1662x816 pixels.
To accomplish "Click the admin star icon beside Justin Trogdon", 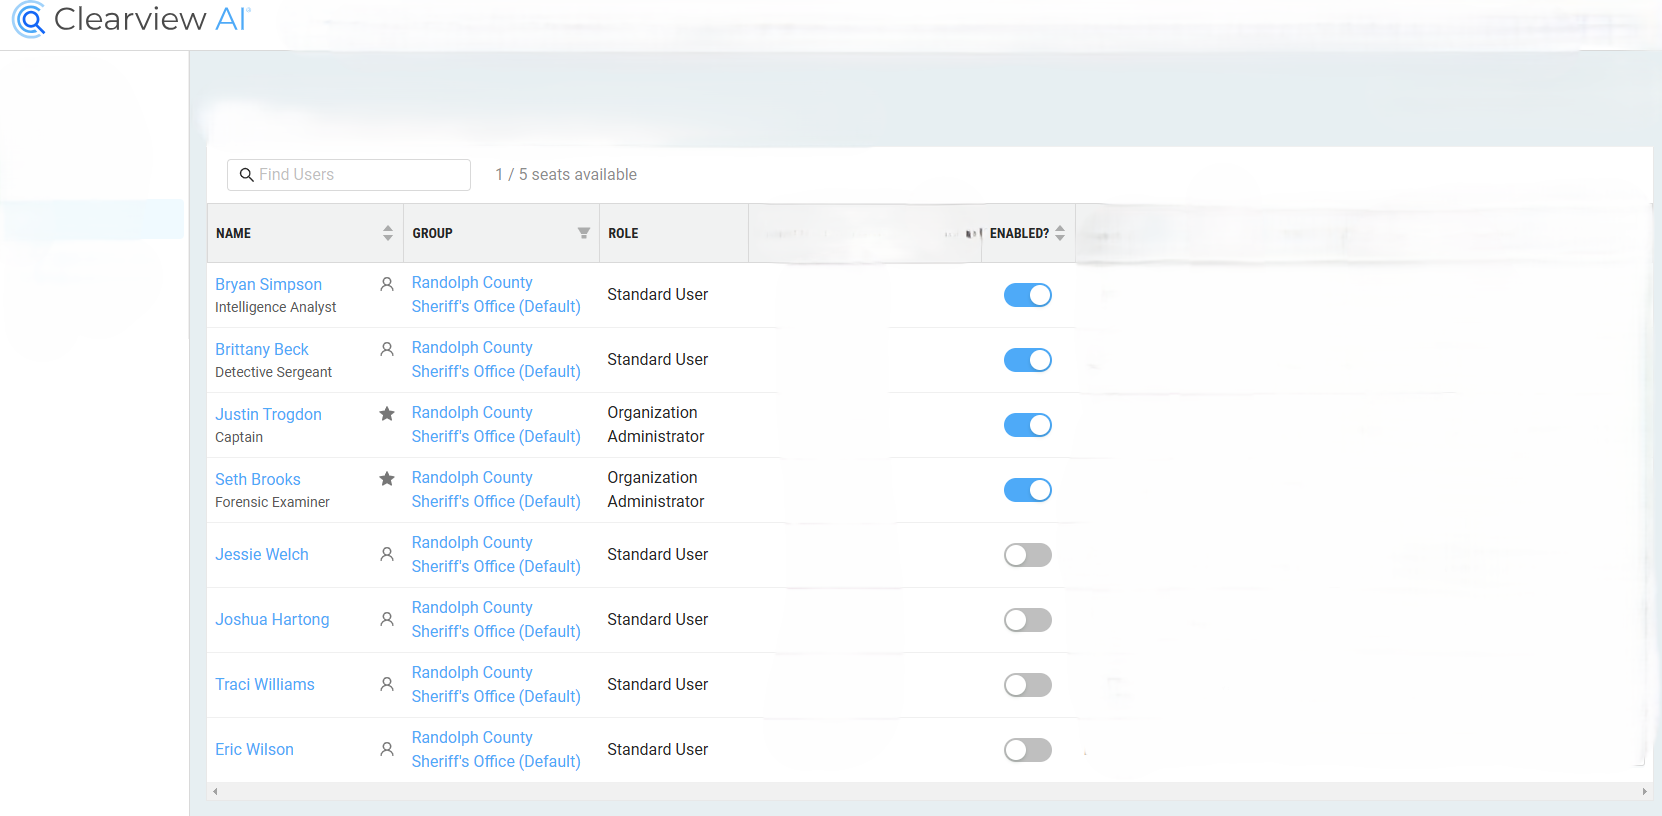I will click(387, 414).
